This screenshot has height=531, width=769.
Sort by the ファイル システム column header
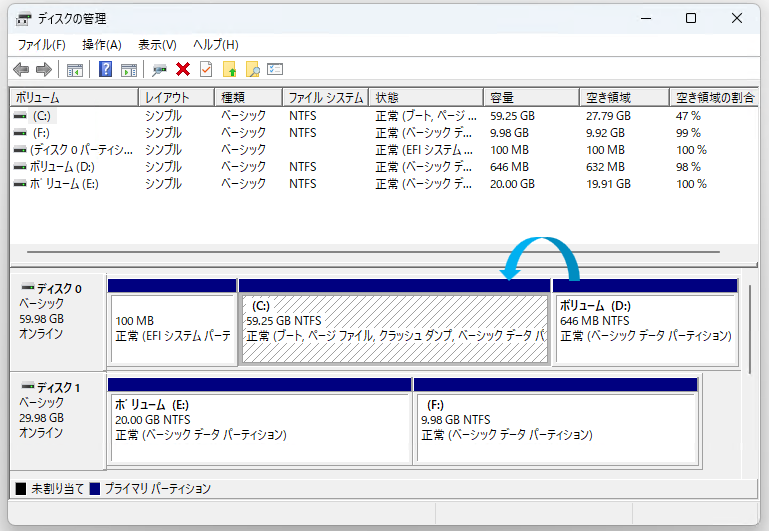pyautogui.click(x=326, y=98)
